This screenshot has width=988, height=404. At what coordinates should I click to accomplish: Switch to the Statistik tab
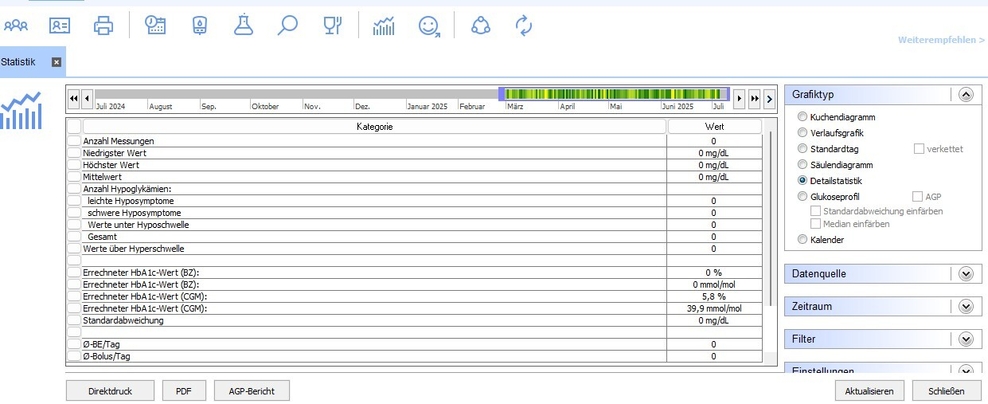(19, 62)
